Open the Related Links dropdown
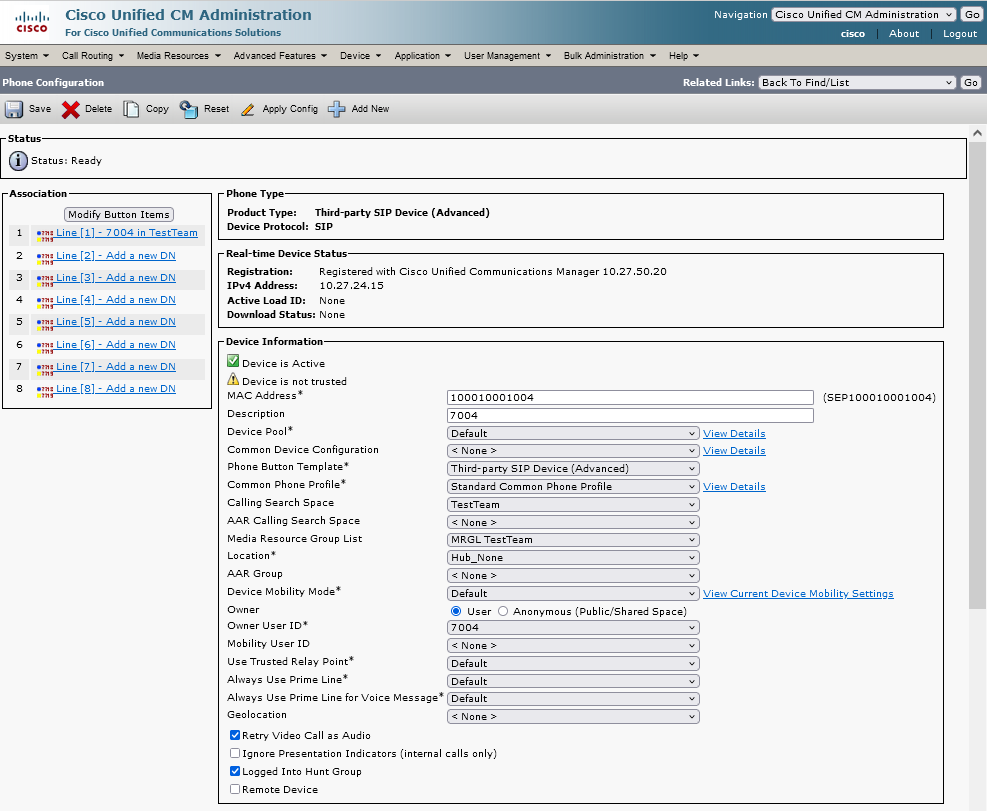Viewport: 987px width, 811px height. pos(857,82)
